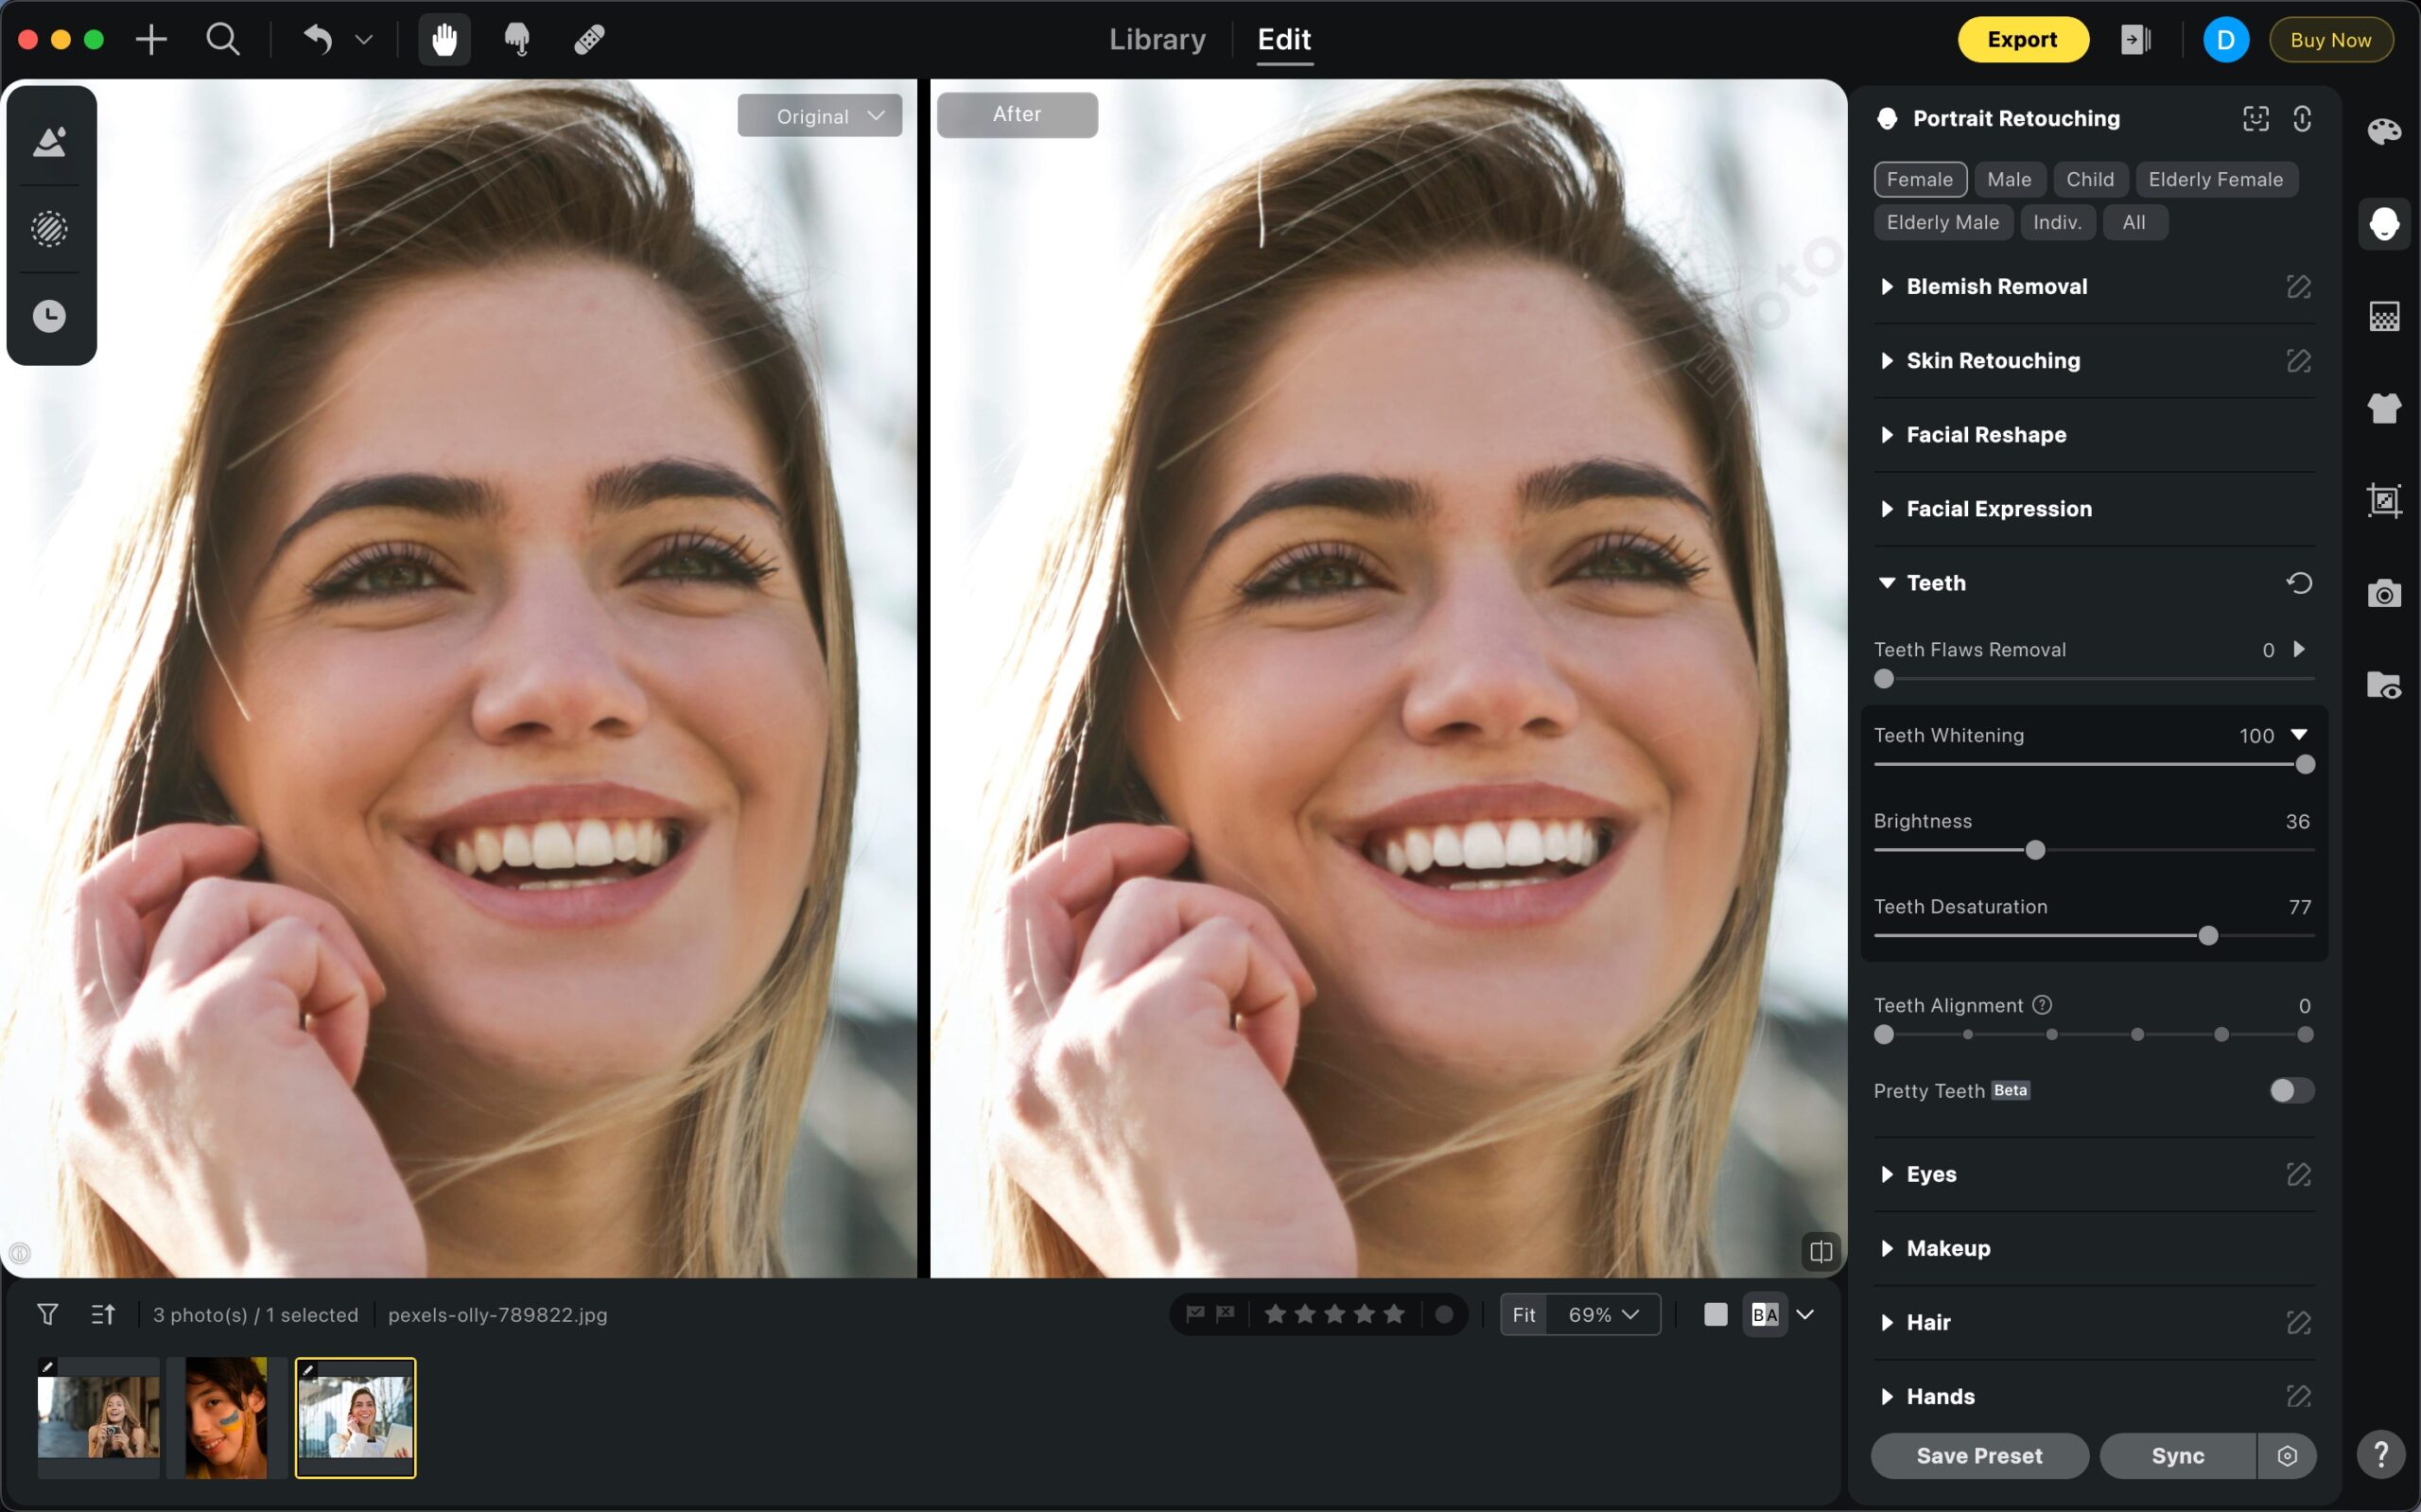2421x1512 pixels.
Task: Click the Save Preset button
Action: (x=1978, y=1455)
